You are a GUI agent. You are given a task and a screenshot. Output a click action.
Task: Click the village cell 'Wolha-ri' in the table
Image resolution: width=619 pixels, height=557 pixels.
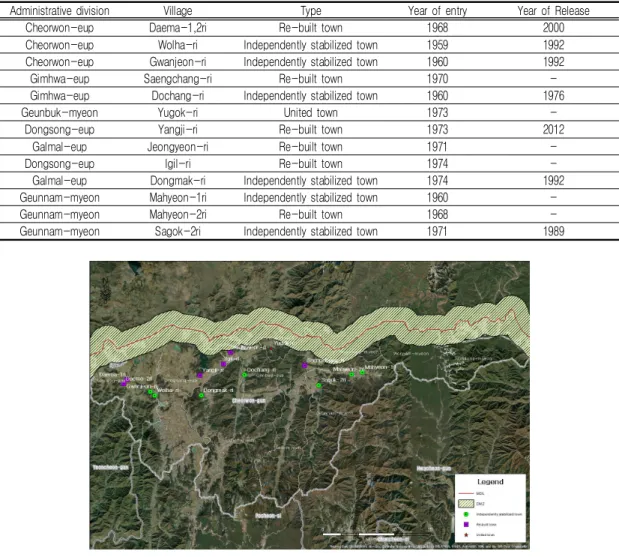point(178,45)
